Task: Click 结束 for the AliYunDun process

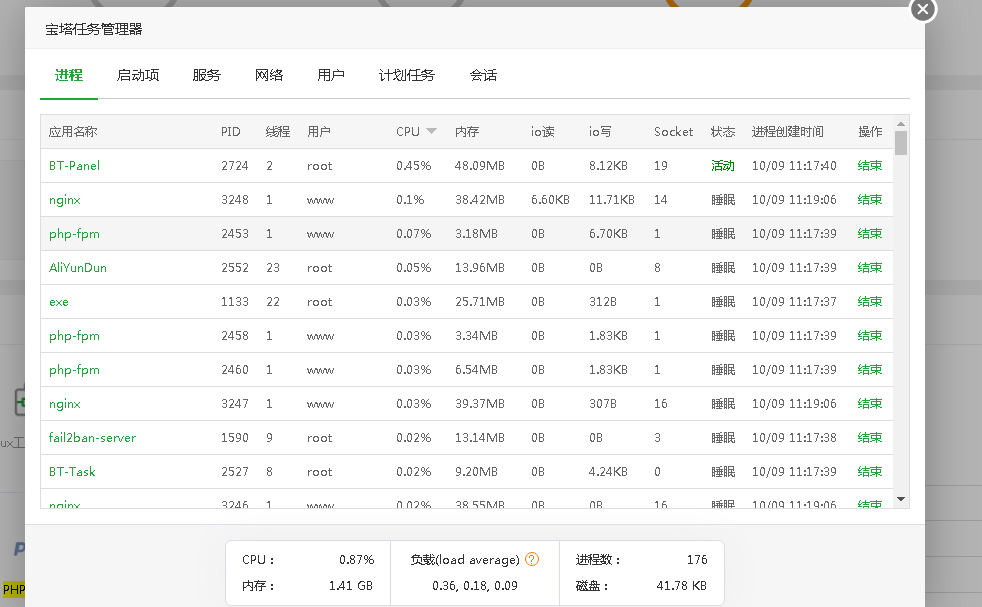Action: [869, 268]
